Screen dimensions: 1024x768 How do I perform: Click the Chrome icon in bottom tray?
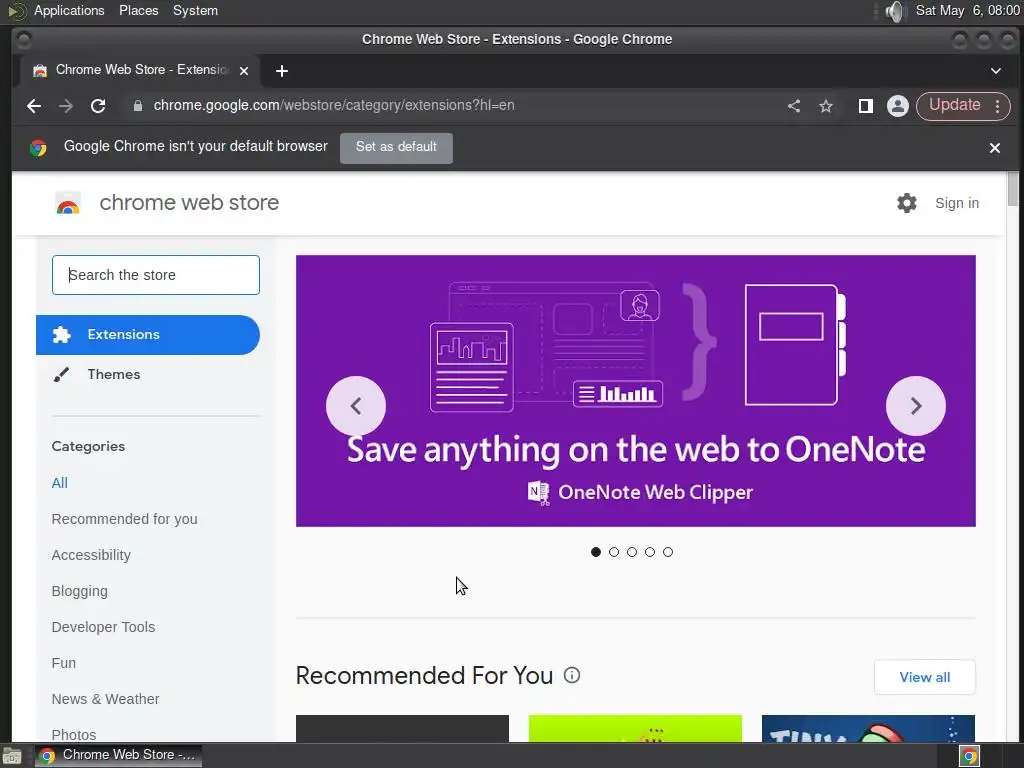(x=969, y=756)
